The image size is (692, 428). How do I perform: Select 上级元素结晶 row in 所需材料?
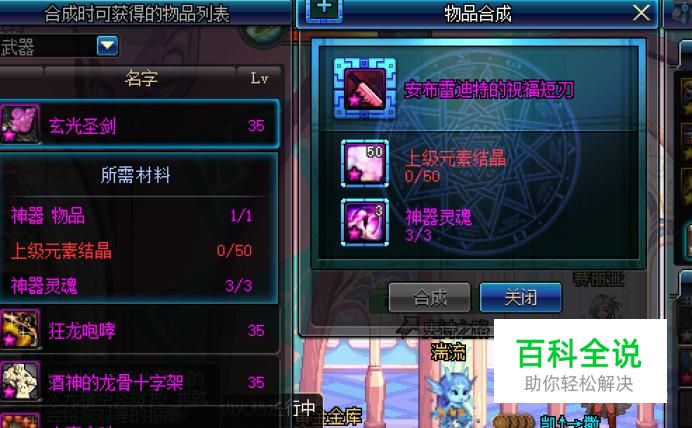coord(132,251)
